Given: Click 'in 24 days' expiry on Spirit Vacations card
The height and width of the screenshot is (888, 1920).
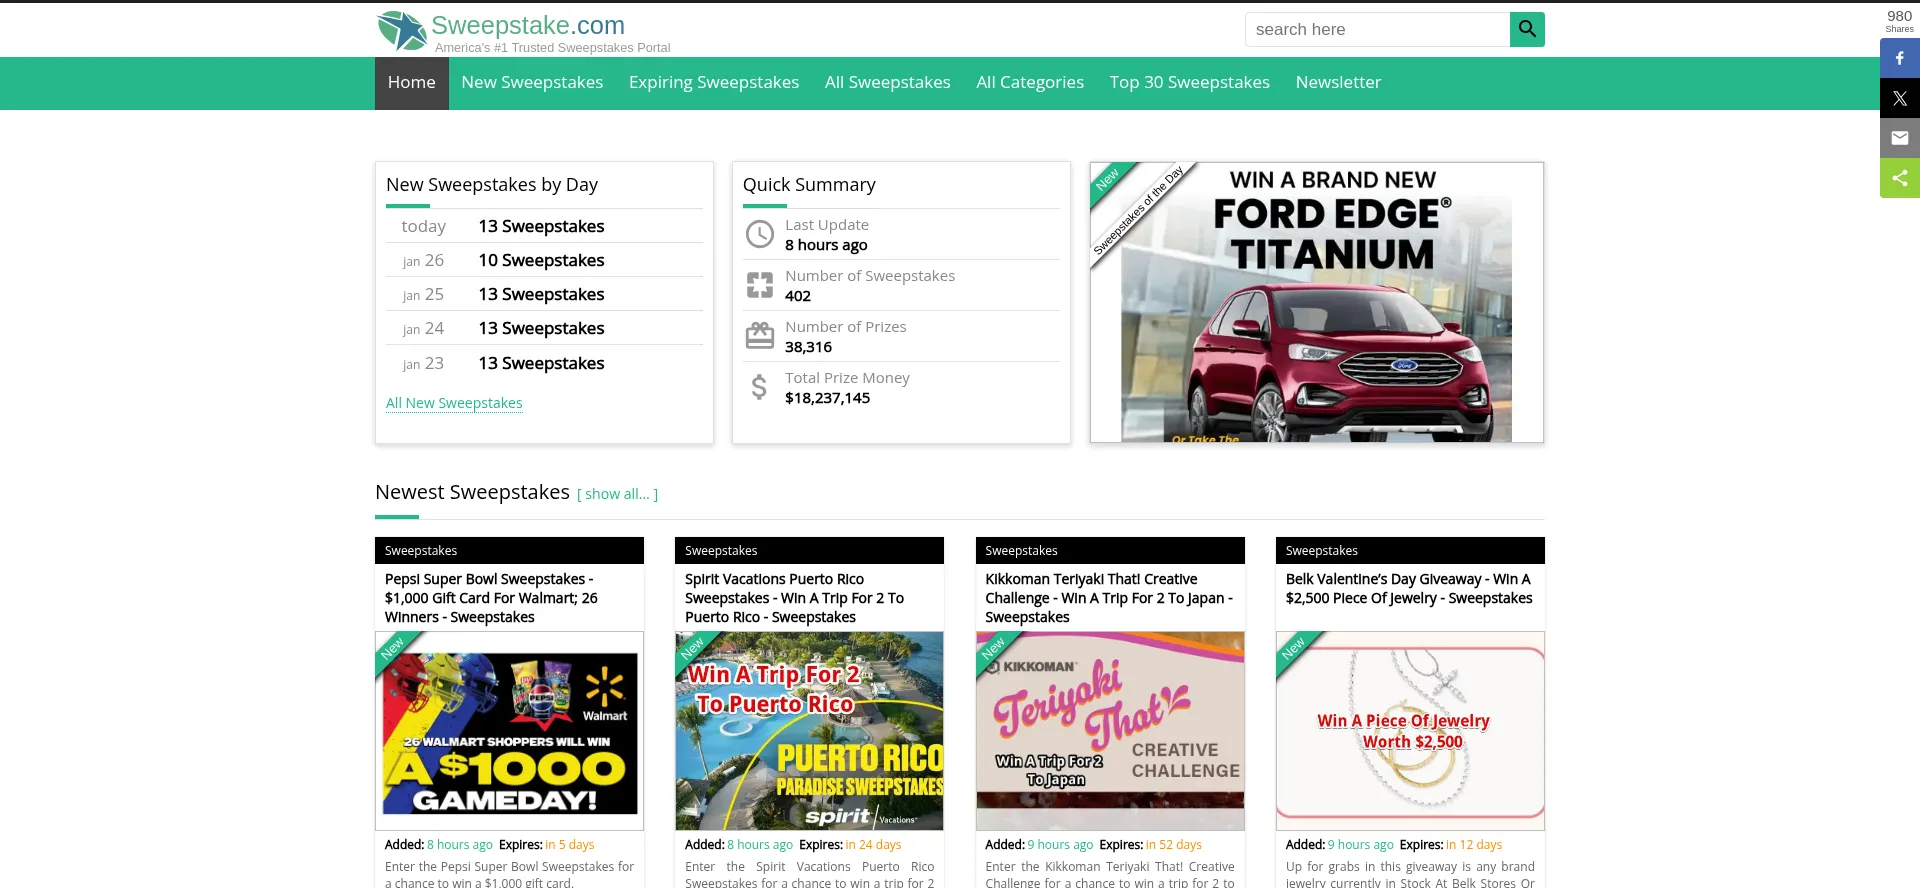Looking at the screenshot, I should point(873,845).
